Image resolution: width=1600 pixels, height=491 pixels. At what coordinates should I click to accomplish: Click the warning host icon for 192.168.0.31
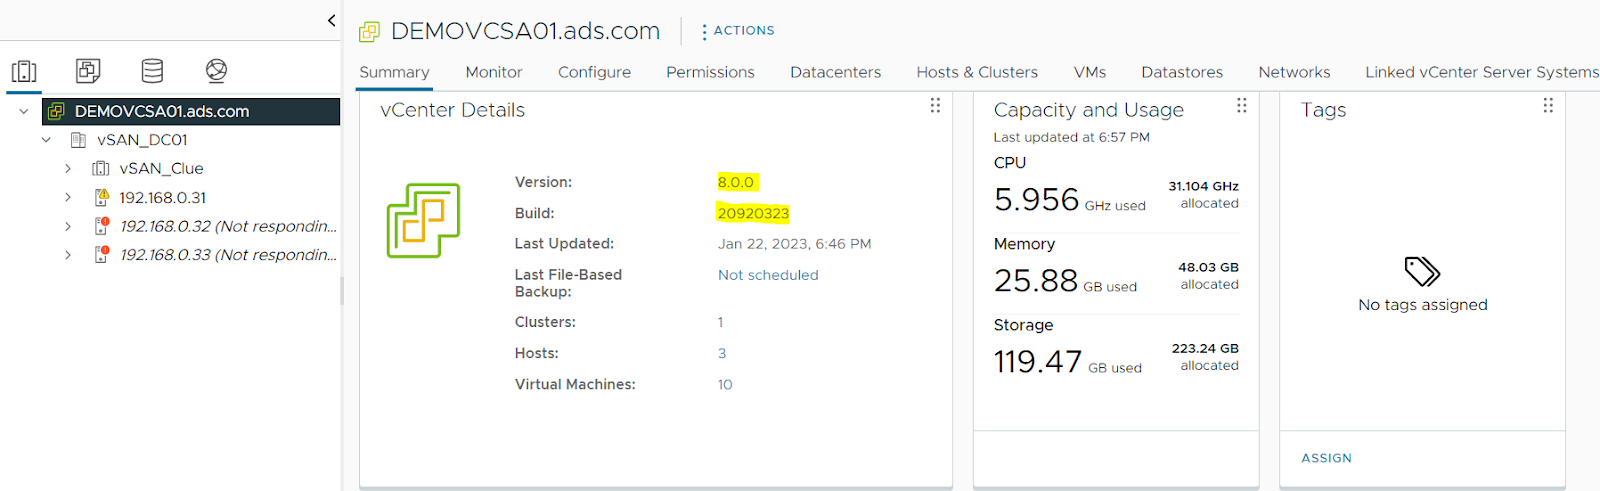[101, 197]
